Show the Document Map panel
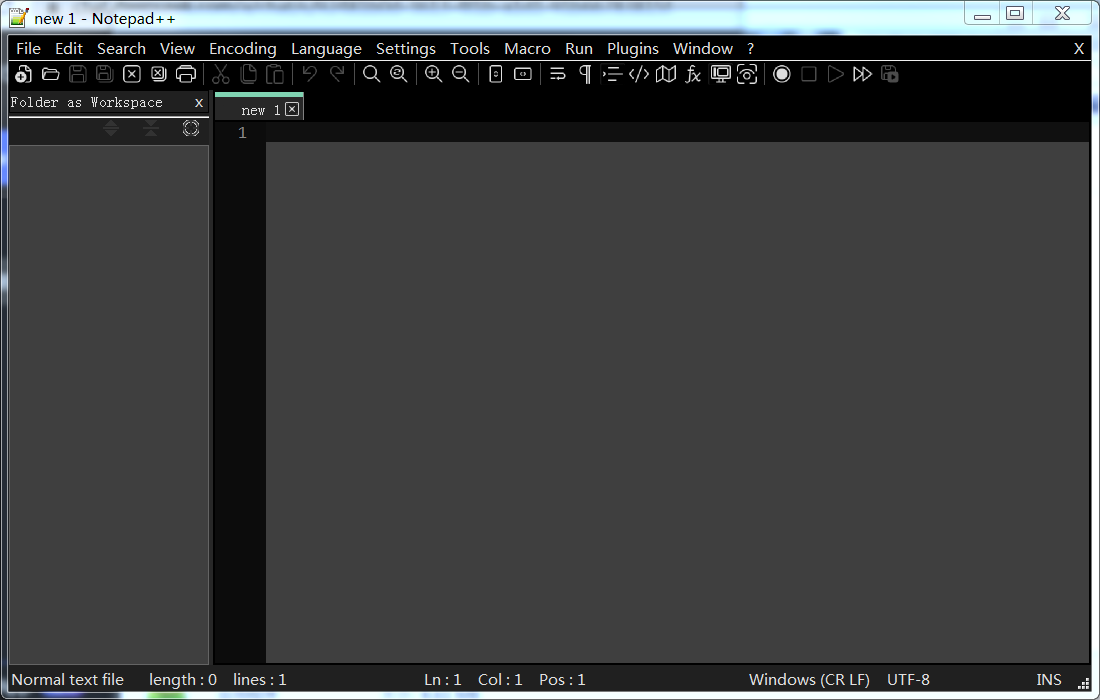Viewport: 1100px width, 700px height. coord(666,74)
